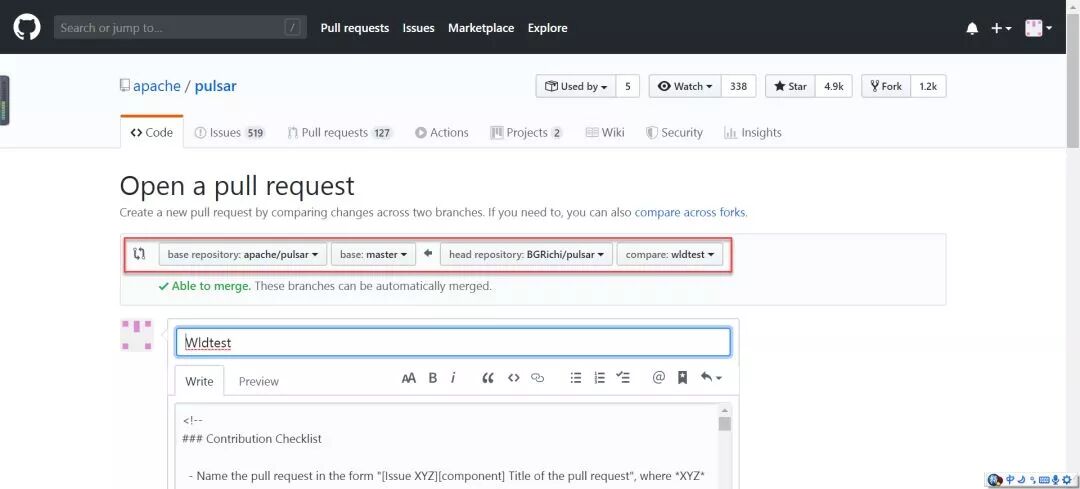The image size is (1080, 489).
Task: View the 1.2k forks count
Action: click(x=928, y=86)
